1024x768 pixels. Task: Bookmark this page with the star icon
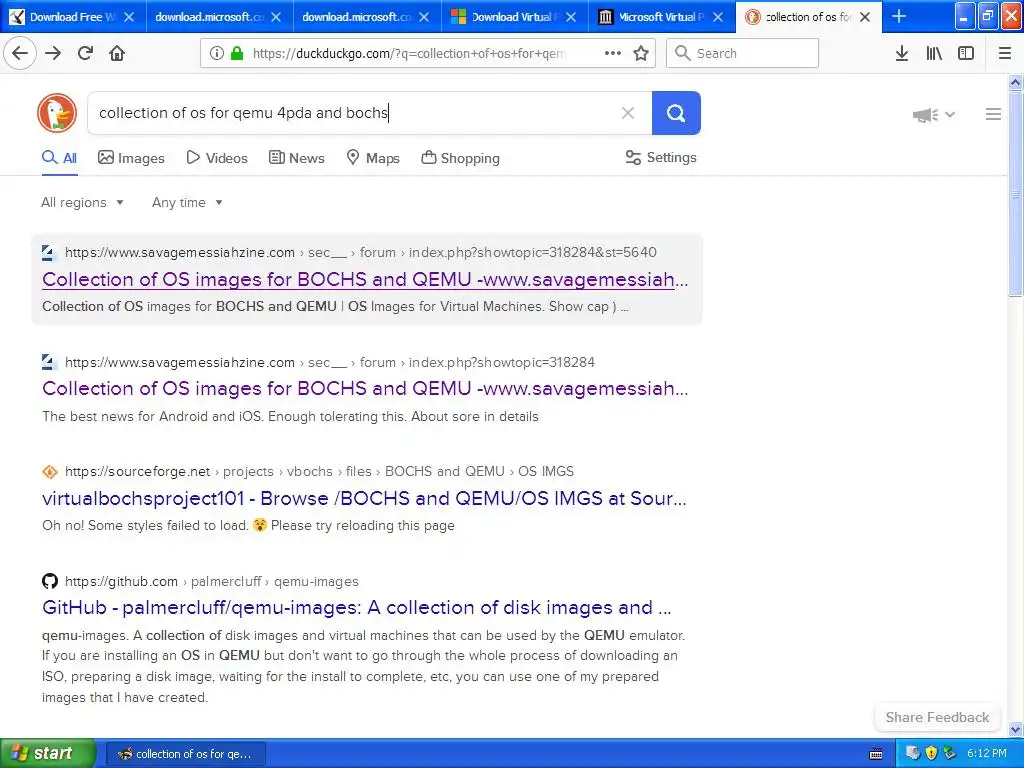[x=641, y=54]
